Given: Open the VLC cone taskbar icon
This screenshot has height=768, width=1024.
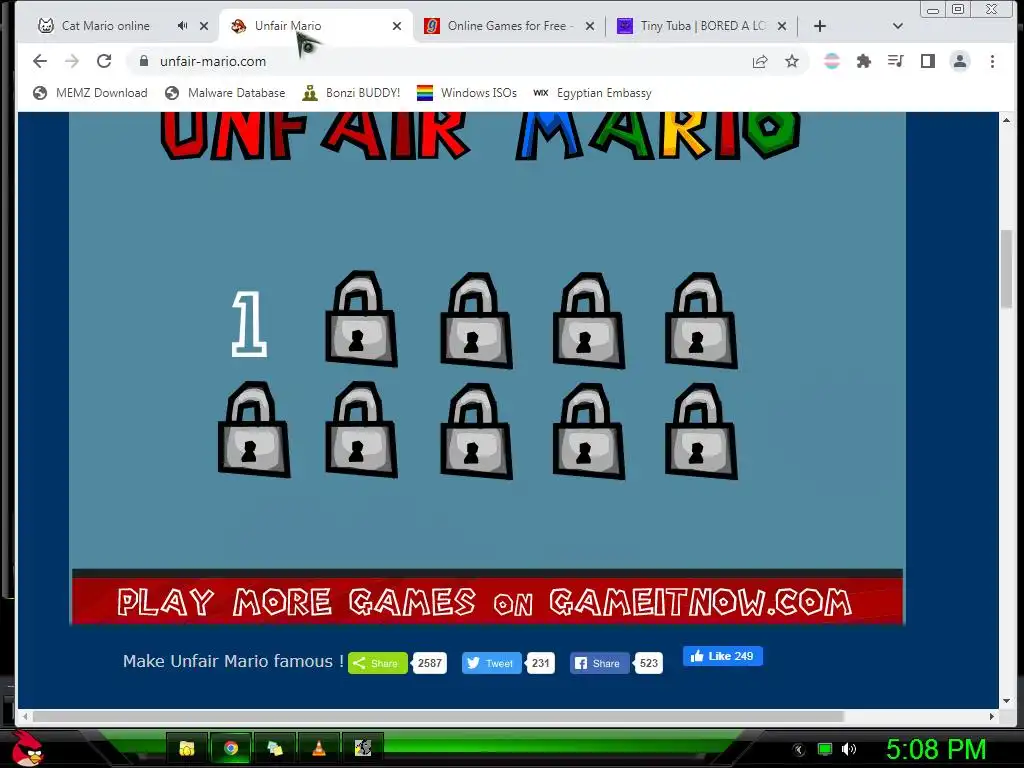Looking at the screenshot, I should [x=319, y=748].
